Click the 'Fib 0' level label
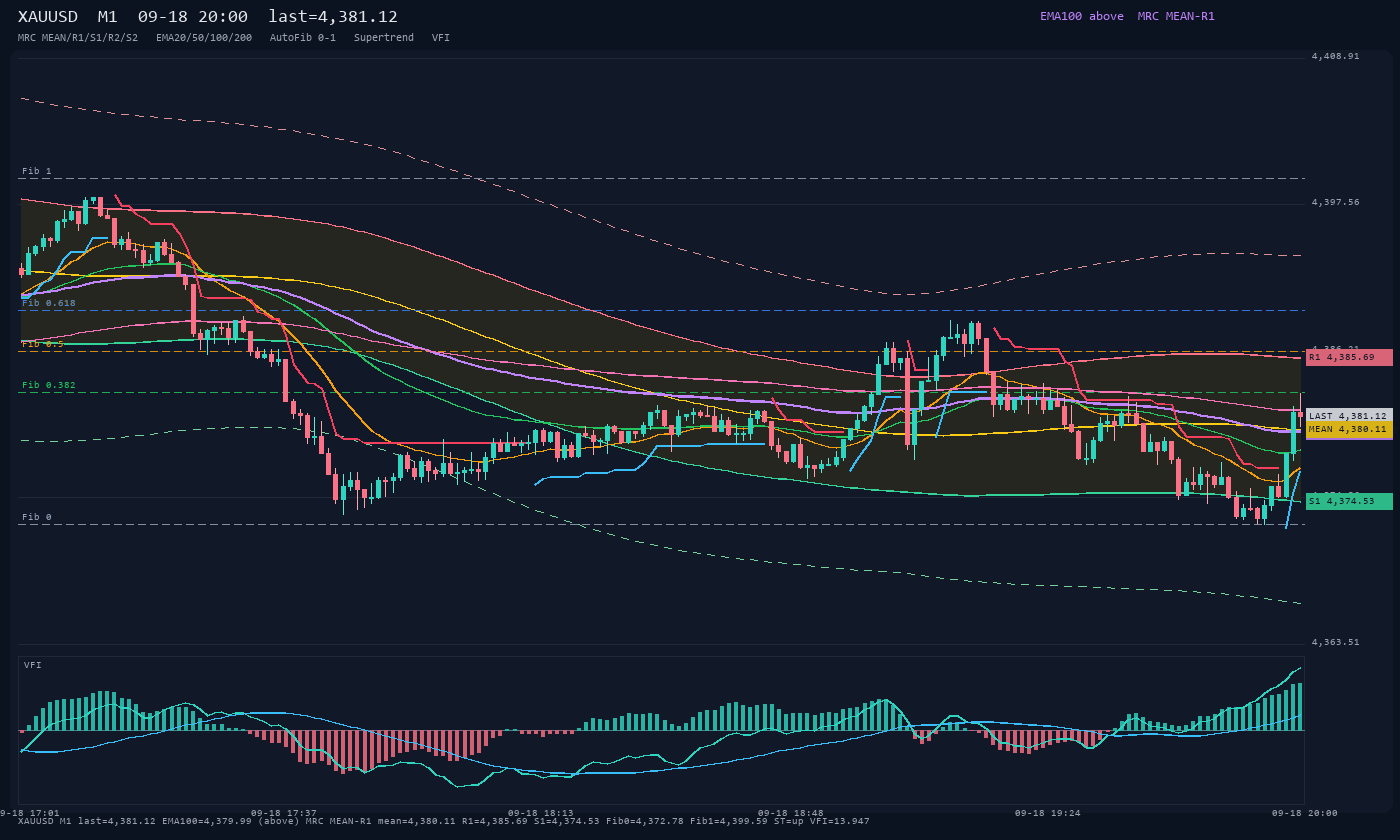Screen dimensions: 1400x840 (36, 517)
